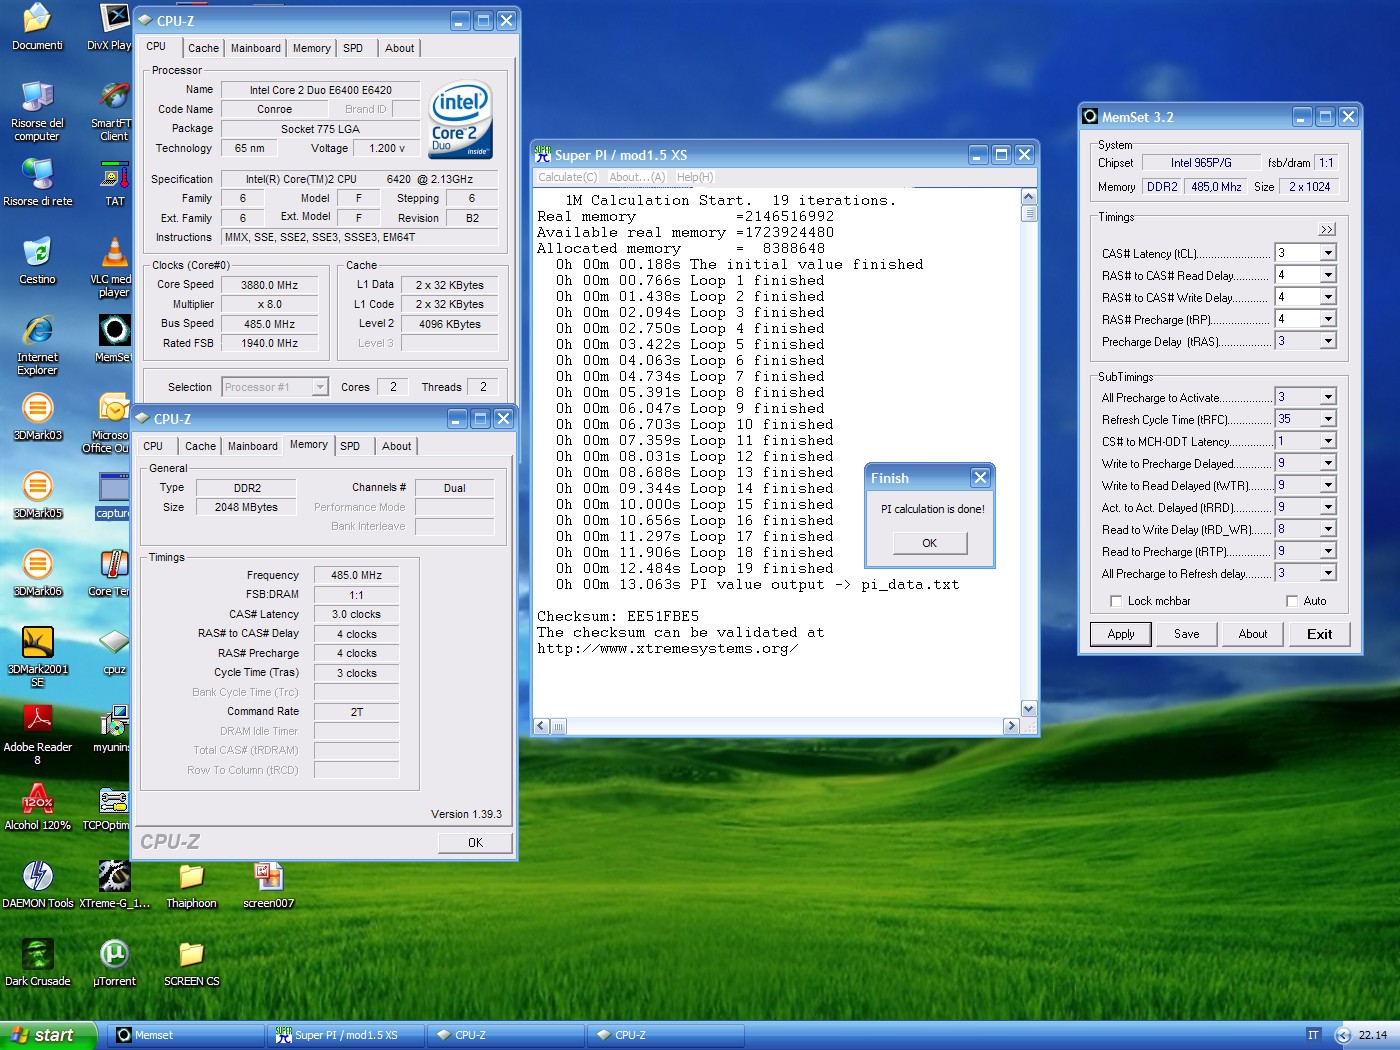1400x1050 pixels.
Task: Click Save in MemSet
Action: click(1186, 634)
